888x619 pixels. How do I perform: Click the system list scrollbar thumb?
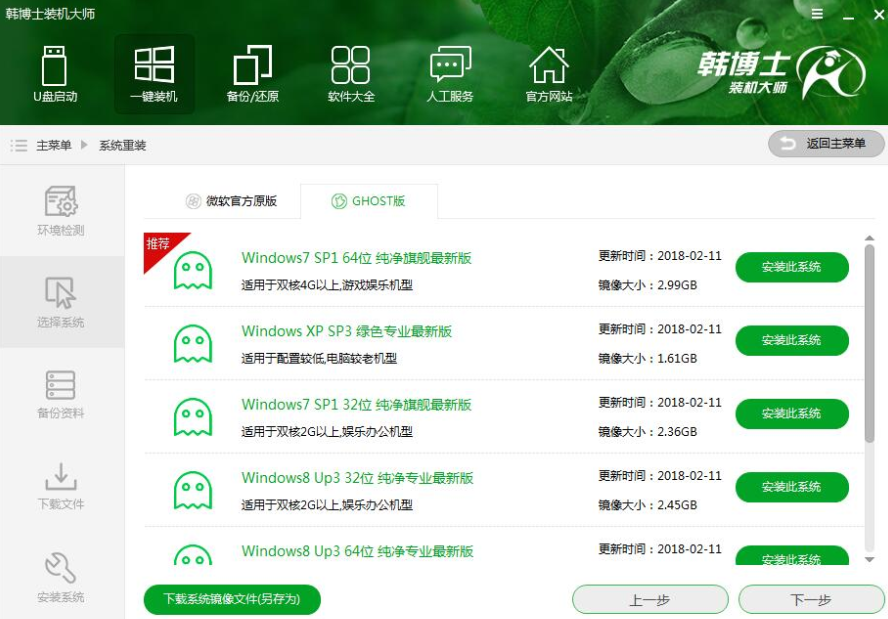[x=869, y=343]
